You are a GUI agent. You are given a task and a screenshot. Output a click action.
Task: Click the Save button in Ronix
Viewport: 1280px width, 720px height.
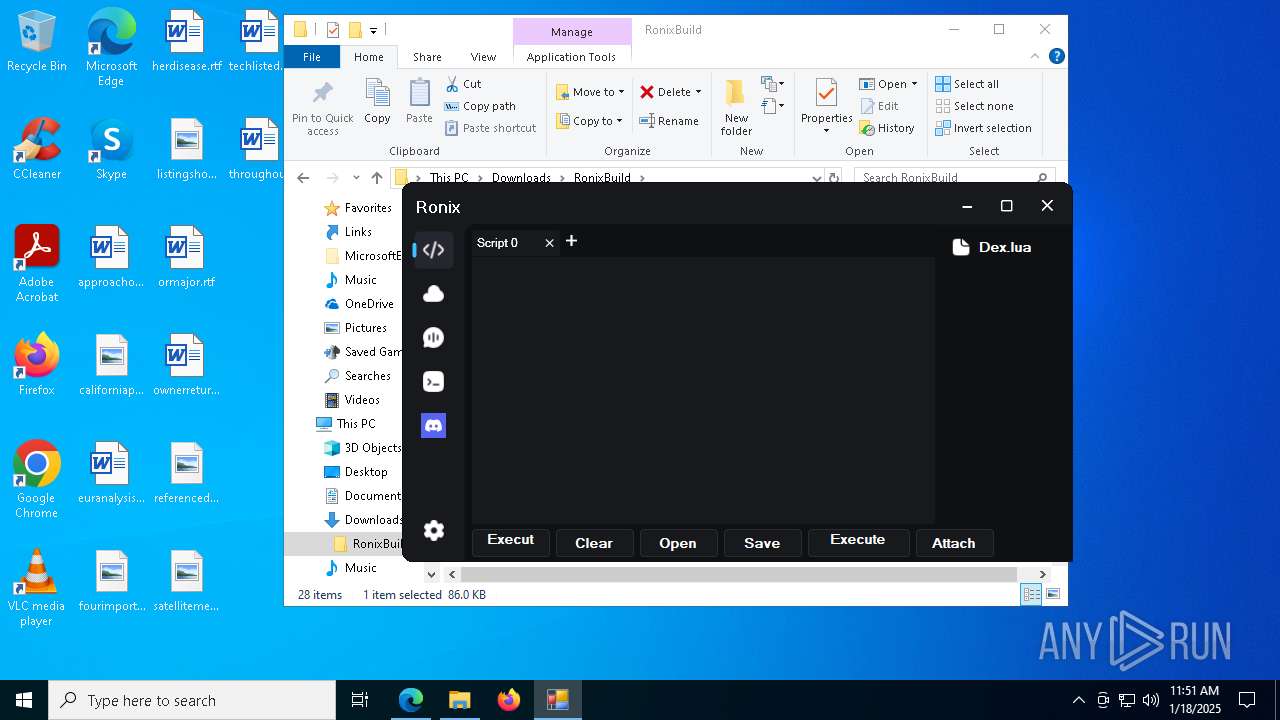762,543
